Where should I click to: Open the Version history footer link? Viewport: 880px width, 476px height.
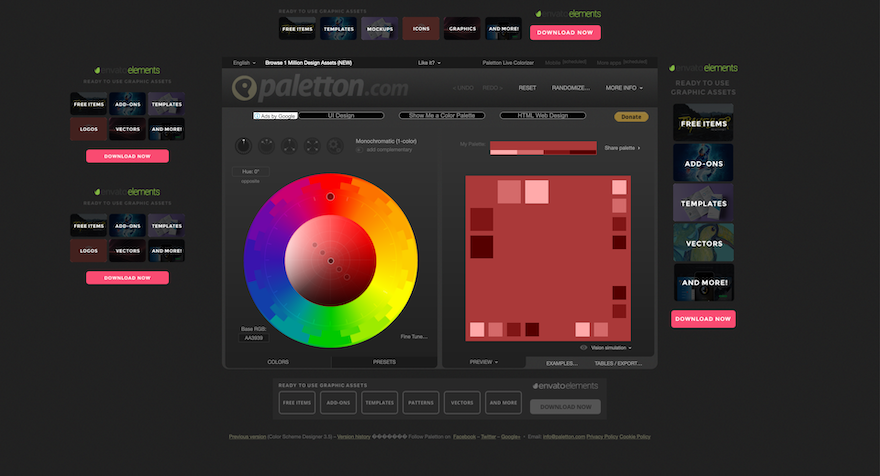point(354,437)
